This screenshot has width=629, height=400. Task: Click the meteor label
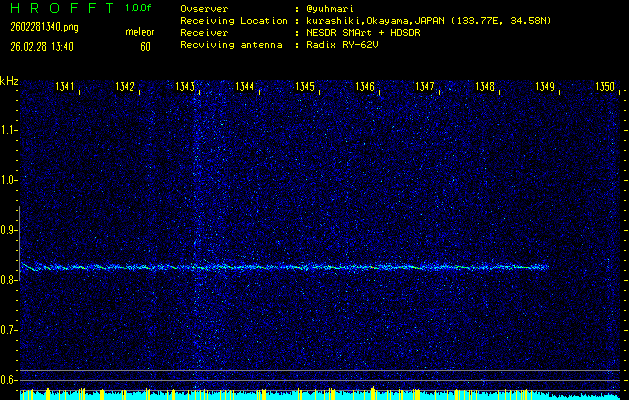coord(139,33)
